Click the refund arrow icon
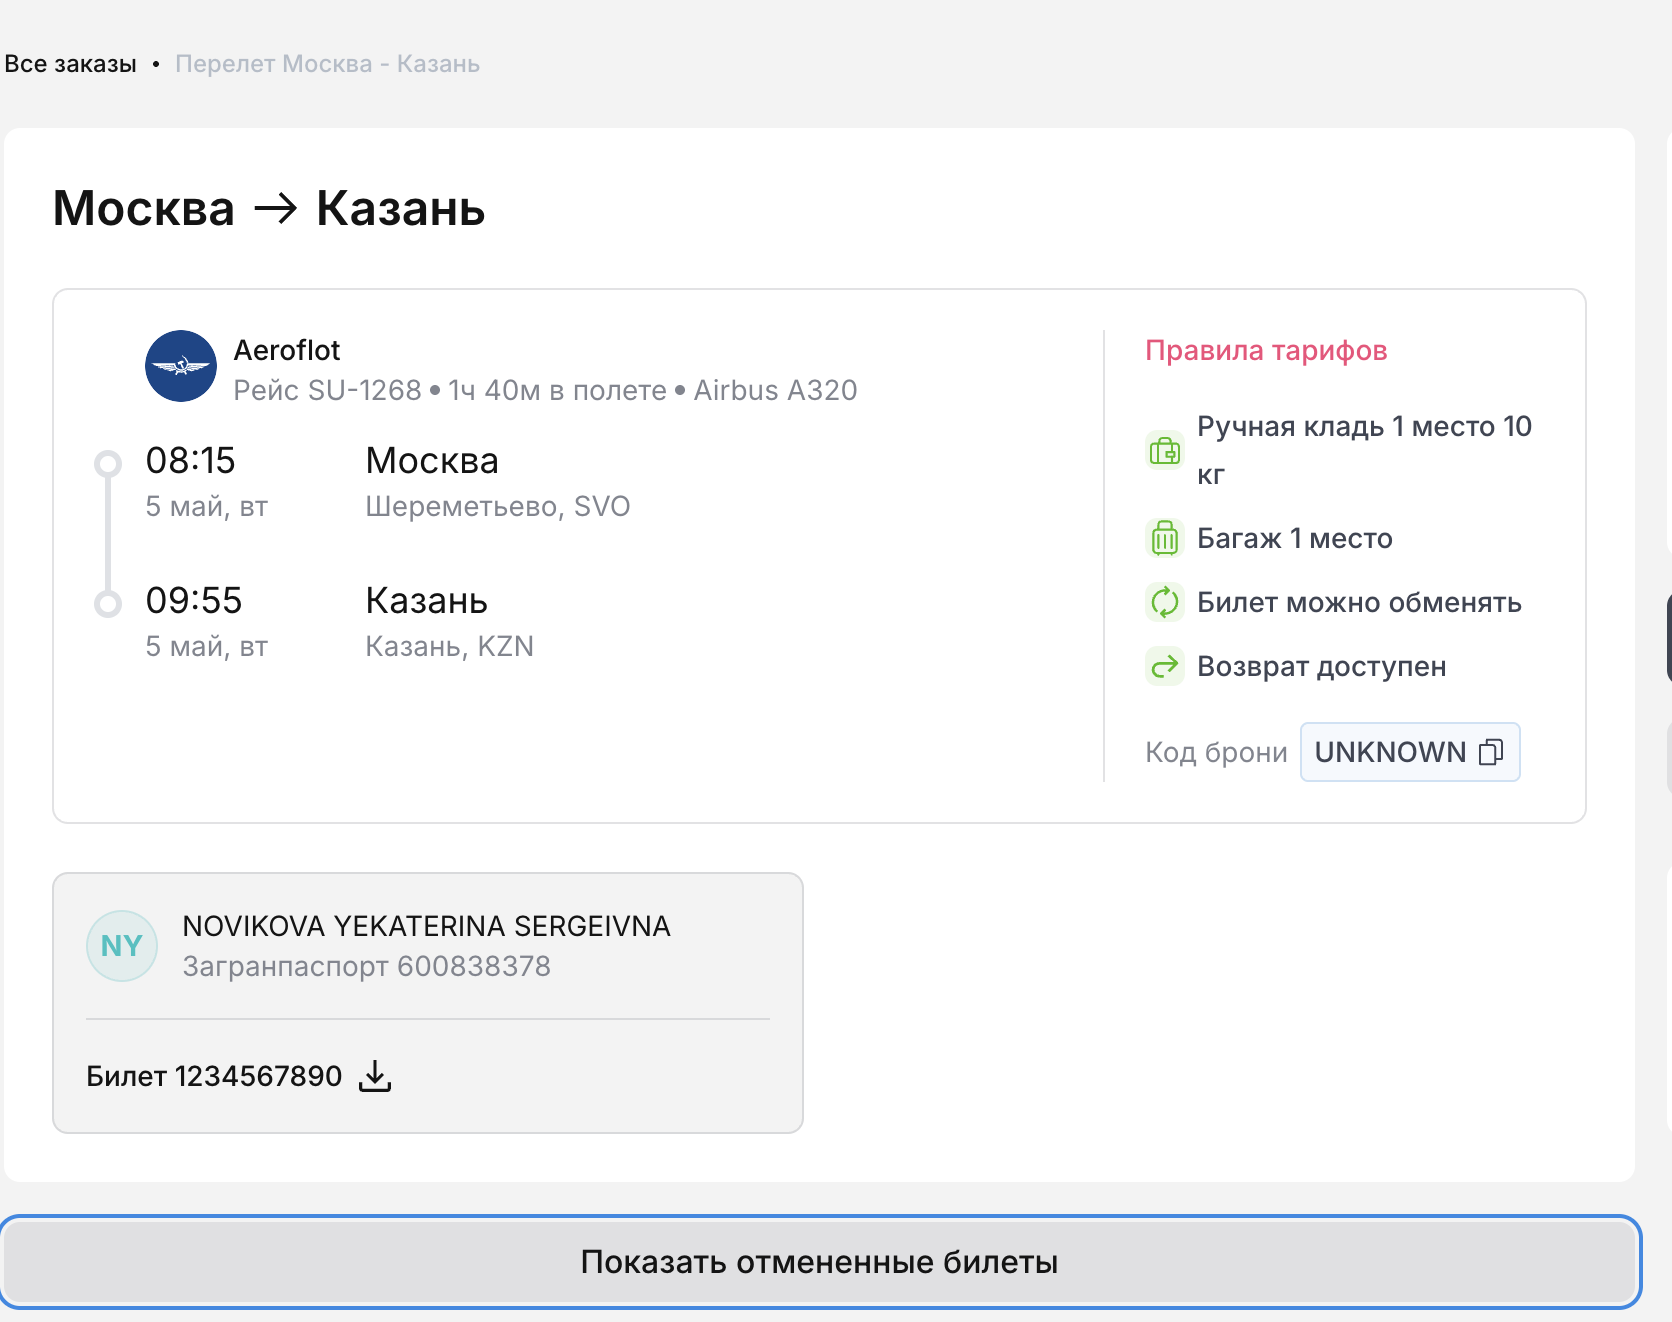Image resolution: width=1672 pixels, height=1322 pixels. (x=1164, y=666)
